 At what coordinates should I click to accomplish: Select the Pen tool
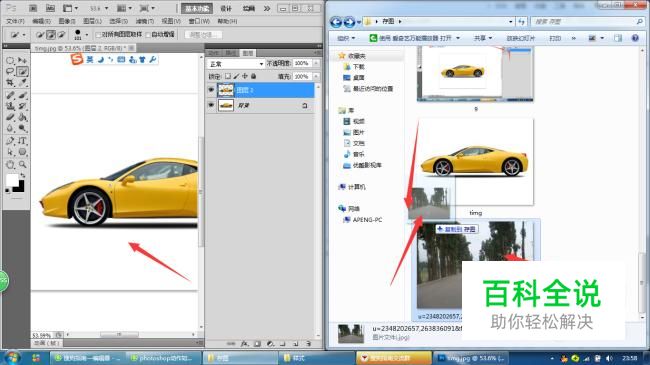coord(10,141)
